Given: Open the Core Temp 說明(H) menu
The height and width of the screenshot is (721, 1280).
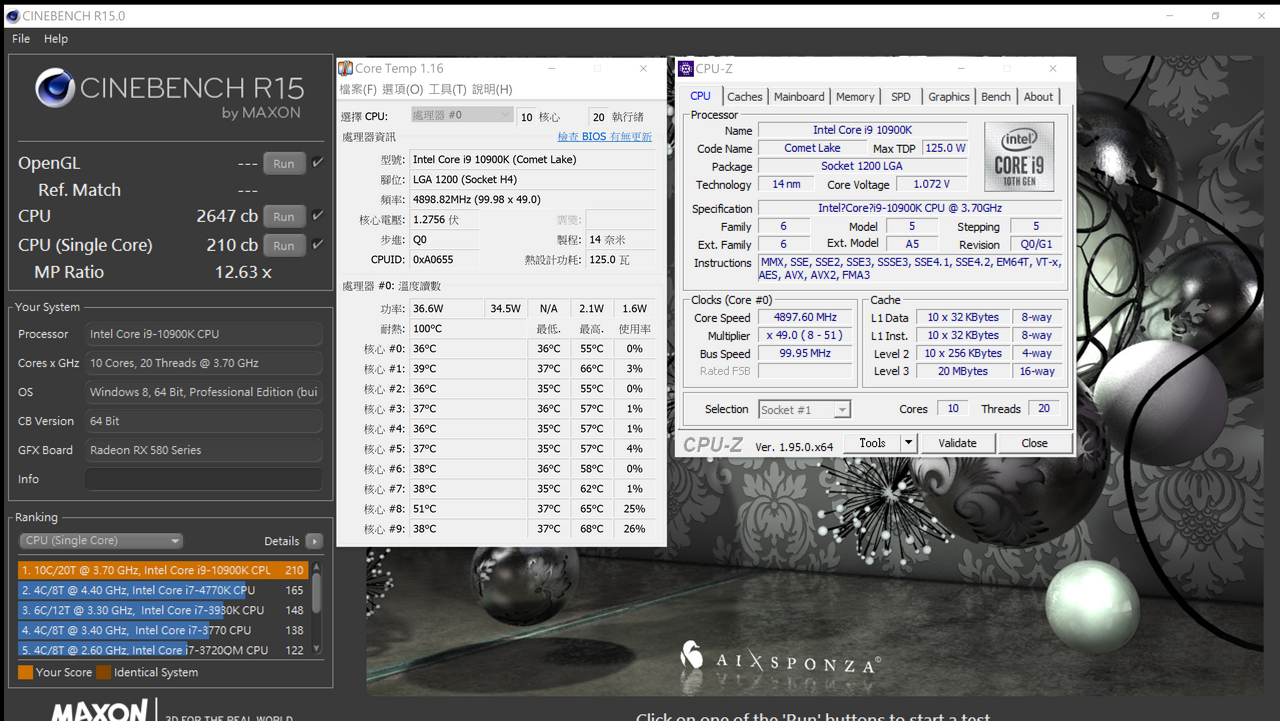Looking at the screenshot, I should tap(492, 90).
